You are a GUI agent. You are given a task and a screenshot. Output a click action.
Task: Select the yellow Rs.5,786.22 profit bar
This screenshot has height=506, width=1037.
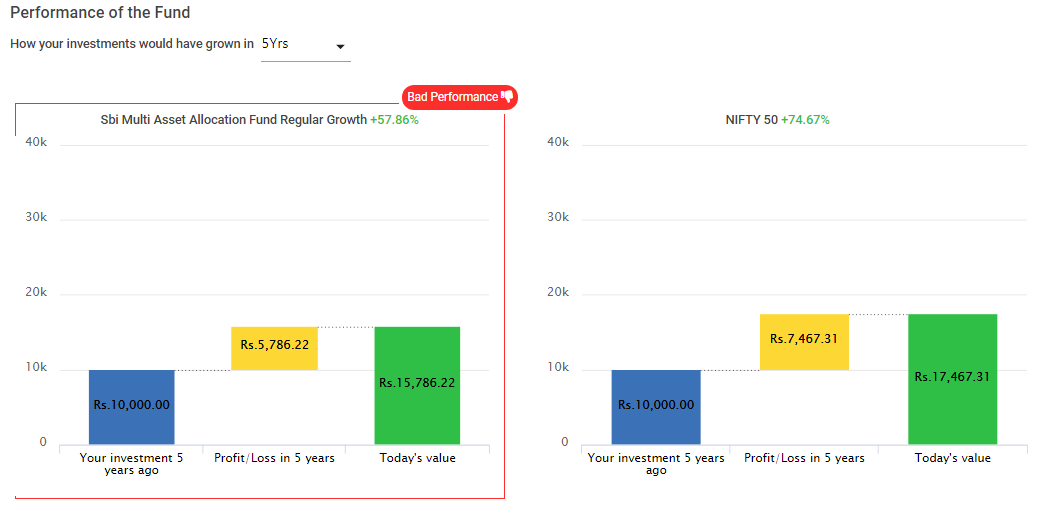[274, 348]
